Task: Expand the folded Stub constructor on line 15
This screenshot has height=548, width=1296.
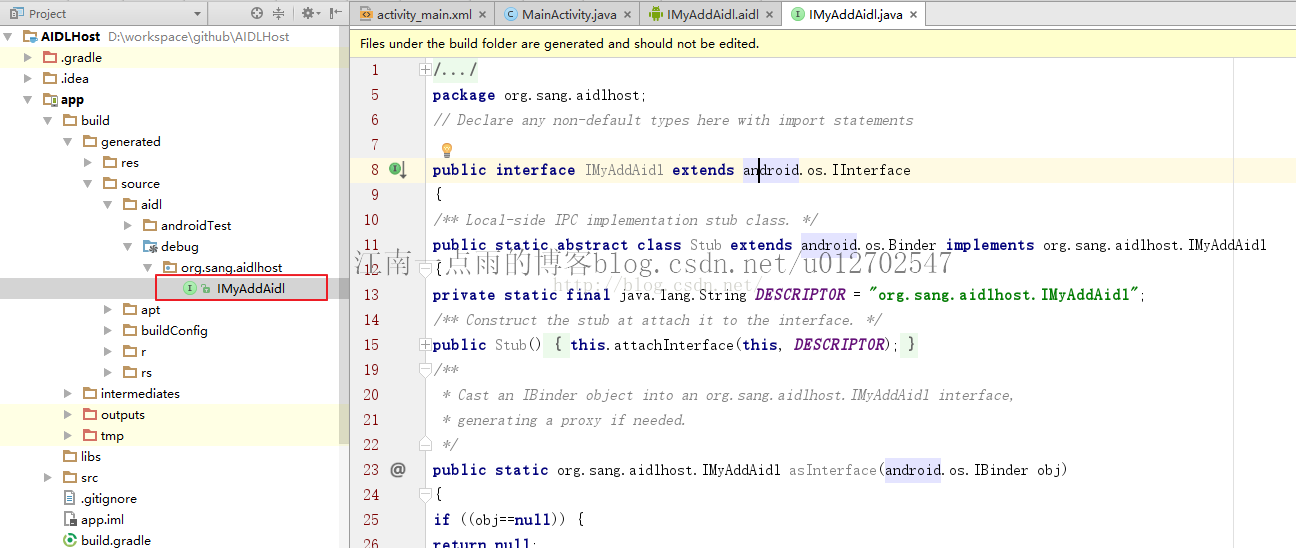Action: 425,345
